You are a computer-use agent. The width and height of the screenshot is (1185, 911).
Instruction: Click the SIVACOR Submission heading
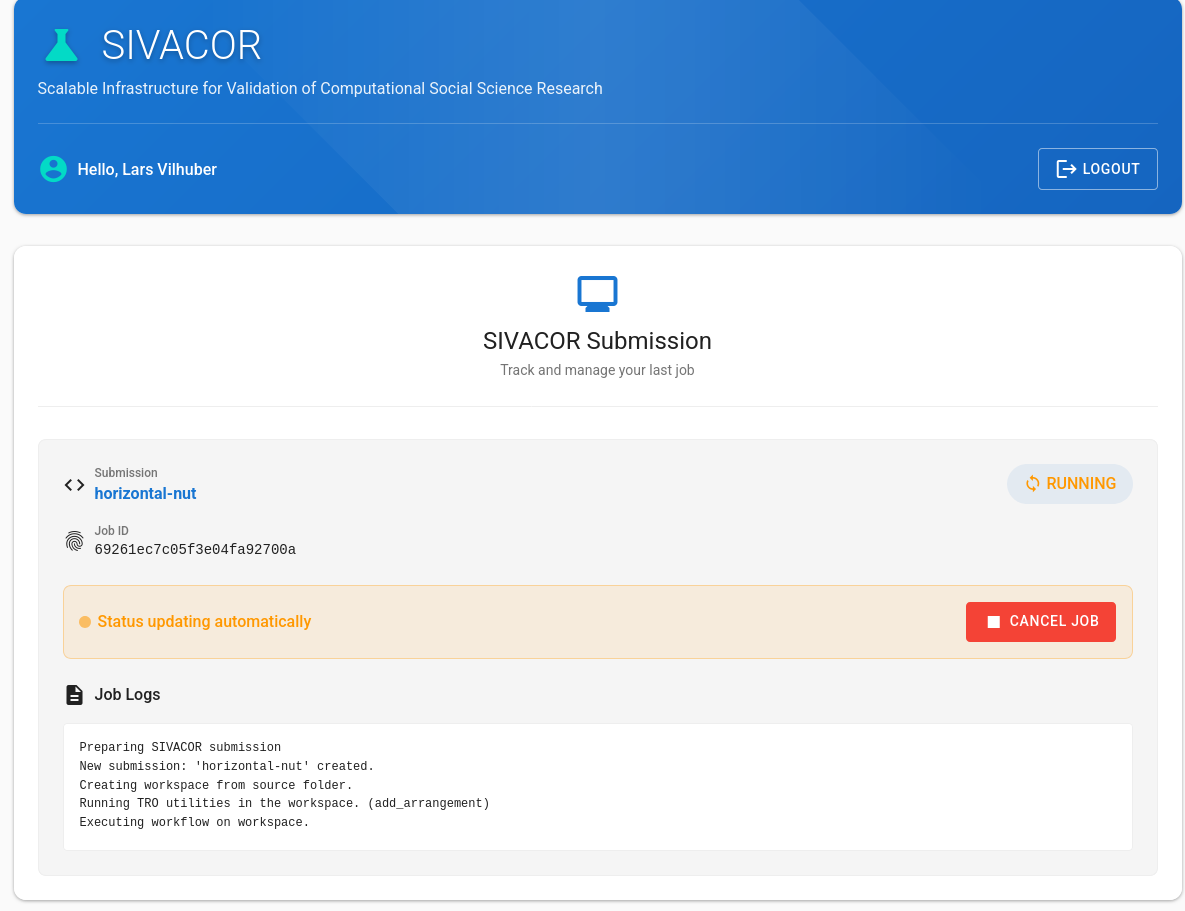[597, 341]
